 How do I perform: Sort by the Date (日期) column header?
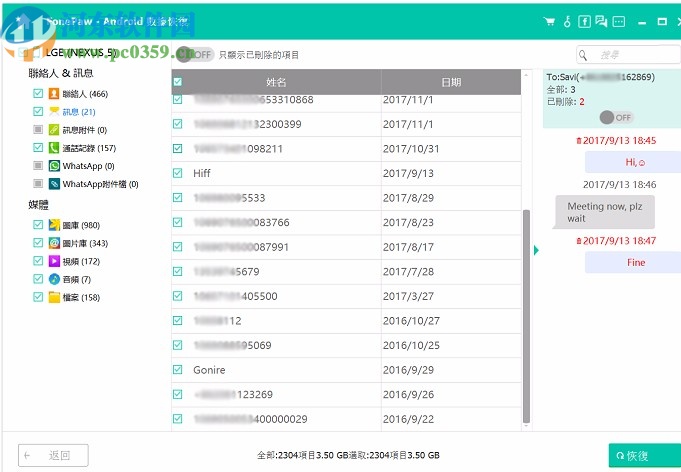point(451,82)
